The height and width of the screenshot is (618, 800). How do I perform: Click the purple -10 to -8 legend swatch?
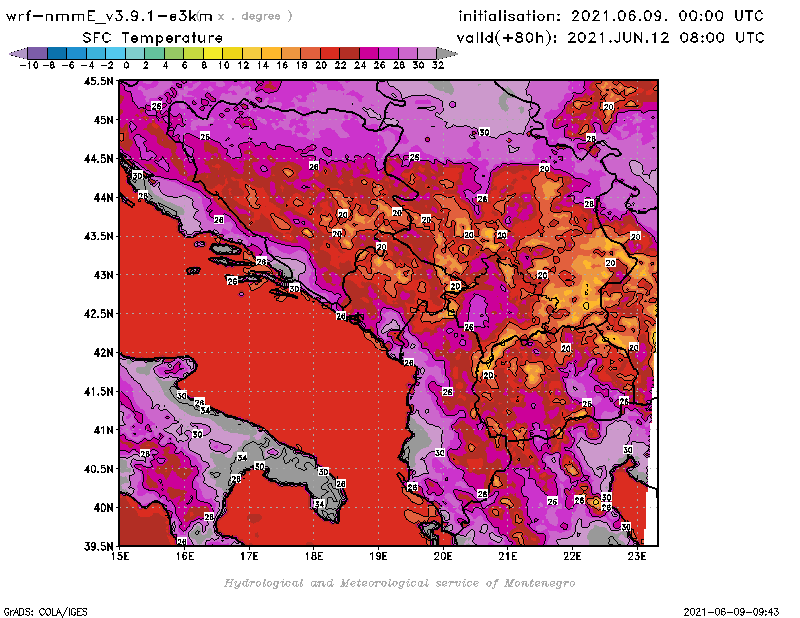click(x=38, y=53)
